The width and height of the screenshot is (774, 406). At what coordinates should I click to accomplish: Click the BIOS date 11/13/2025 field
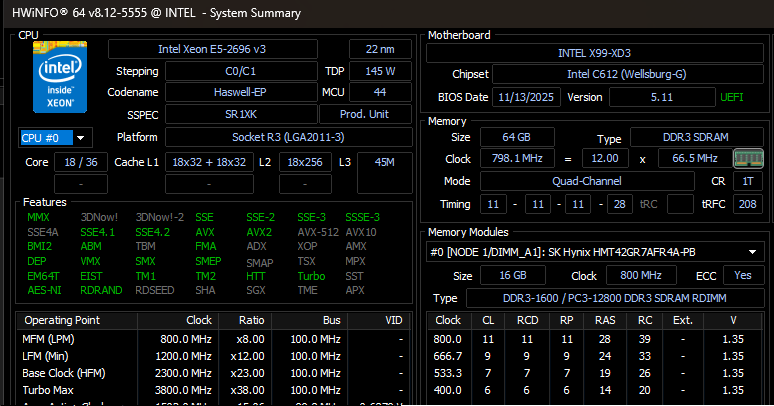pyautogui.click(x=527, y=97)
